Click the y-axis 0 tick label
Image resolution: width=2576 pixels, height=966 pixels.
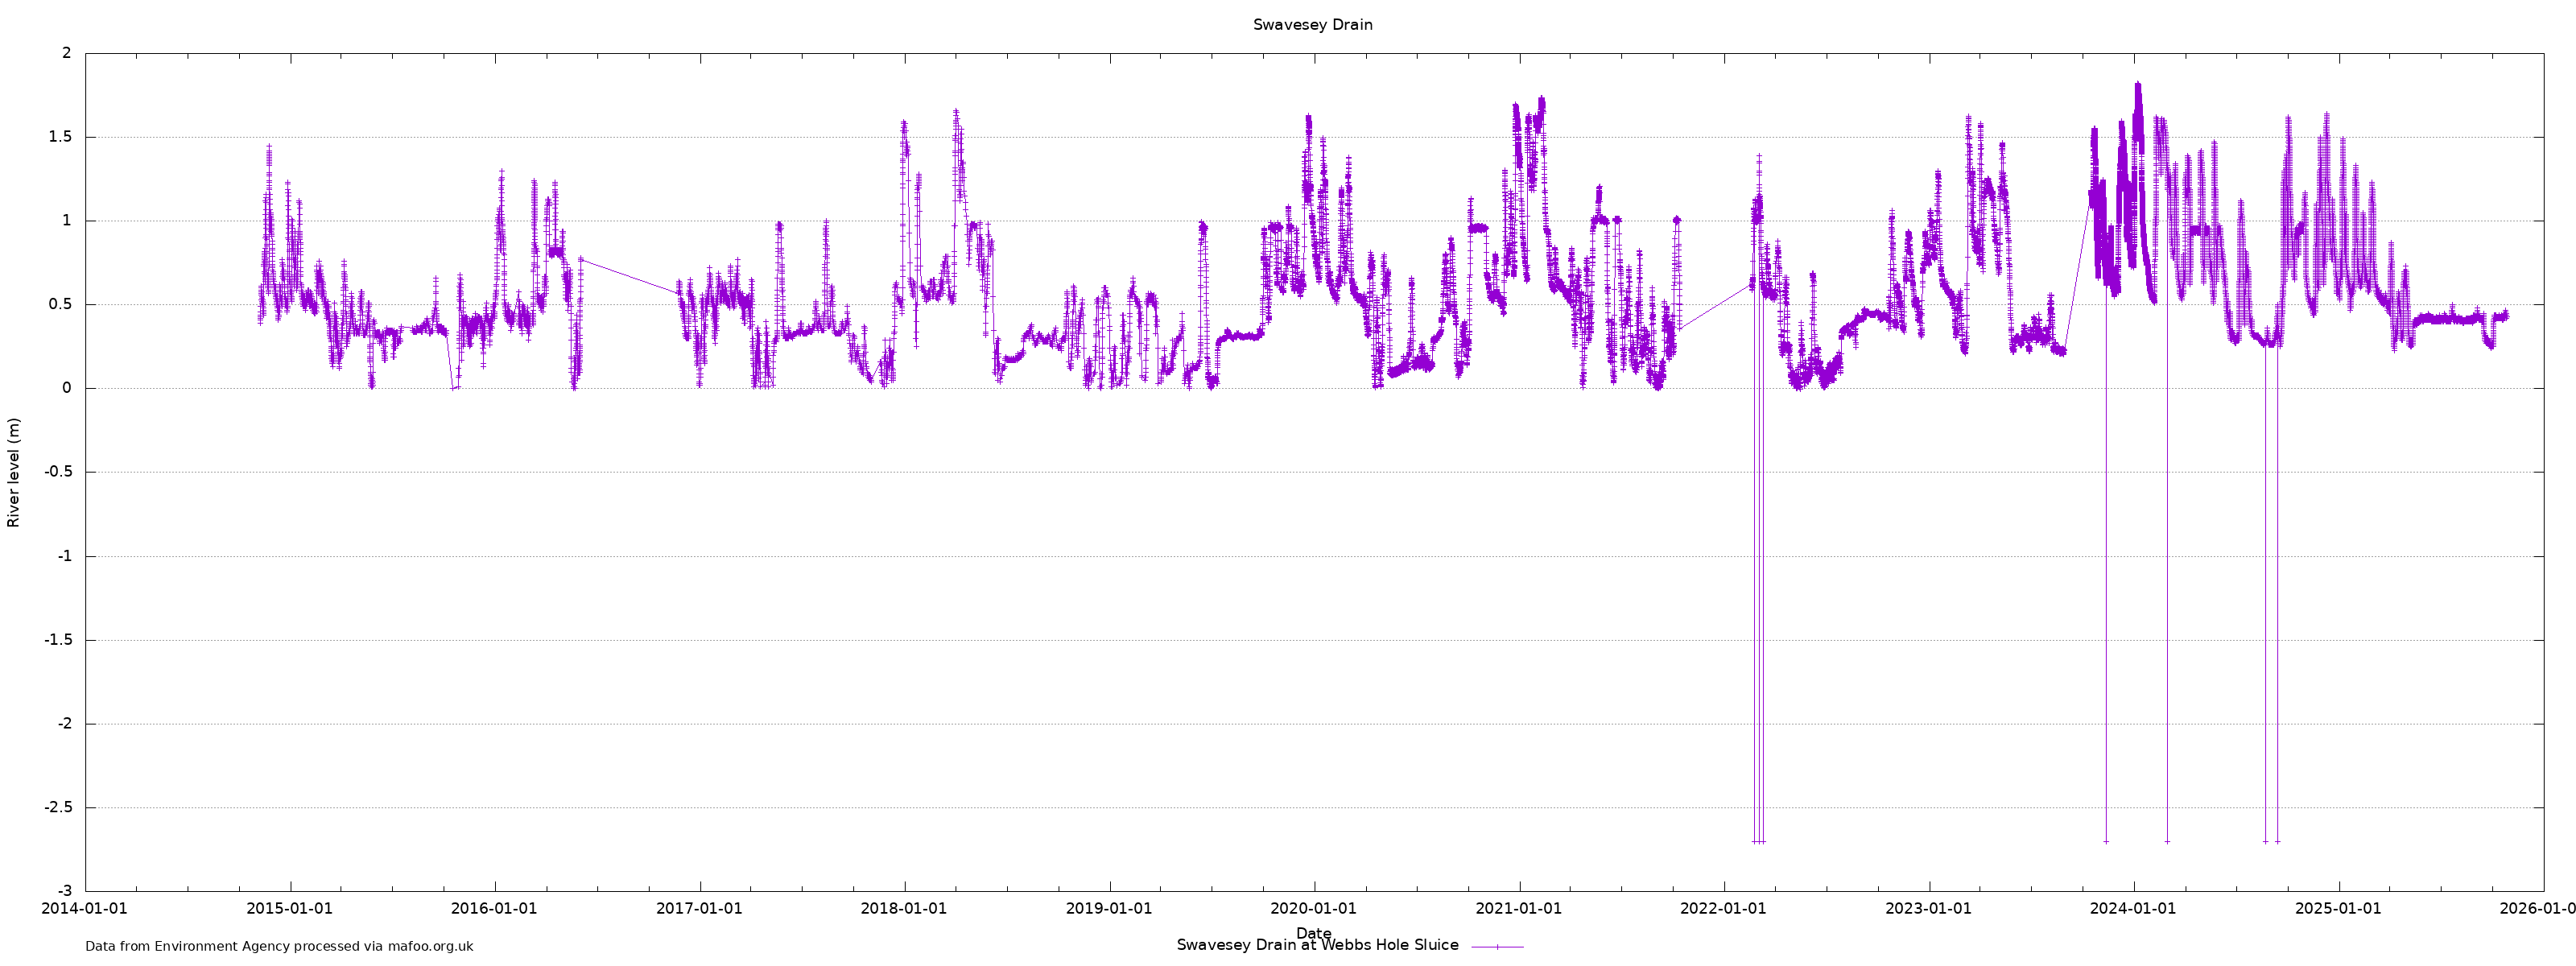coord(67,388)
